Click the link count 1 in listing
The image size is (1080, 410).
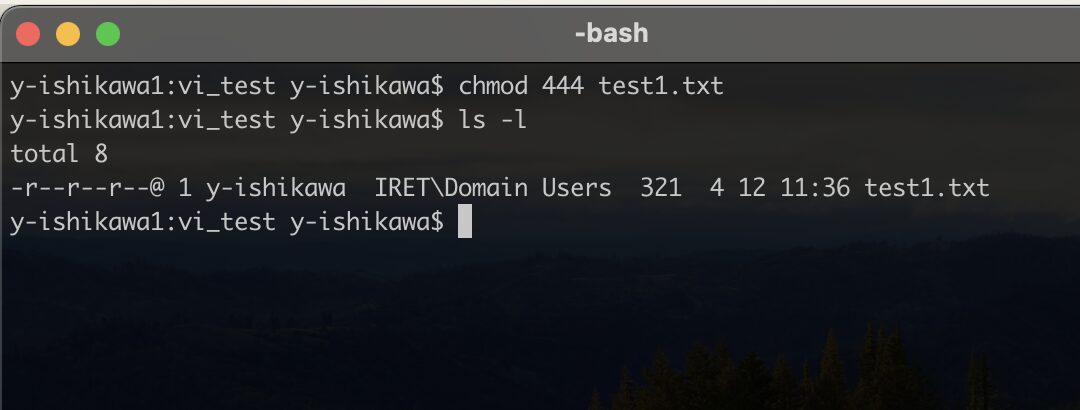pyautogui.click(x=185, y=187)
